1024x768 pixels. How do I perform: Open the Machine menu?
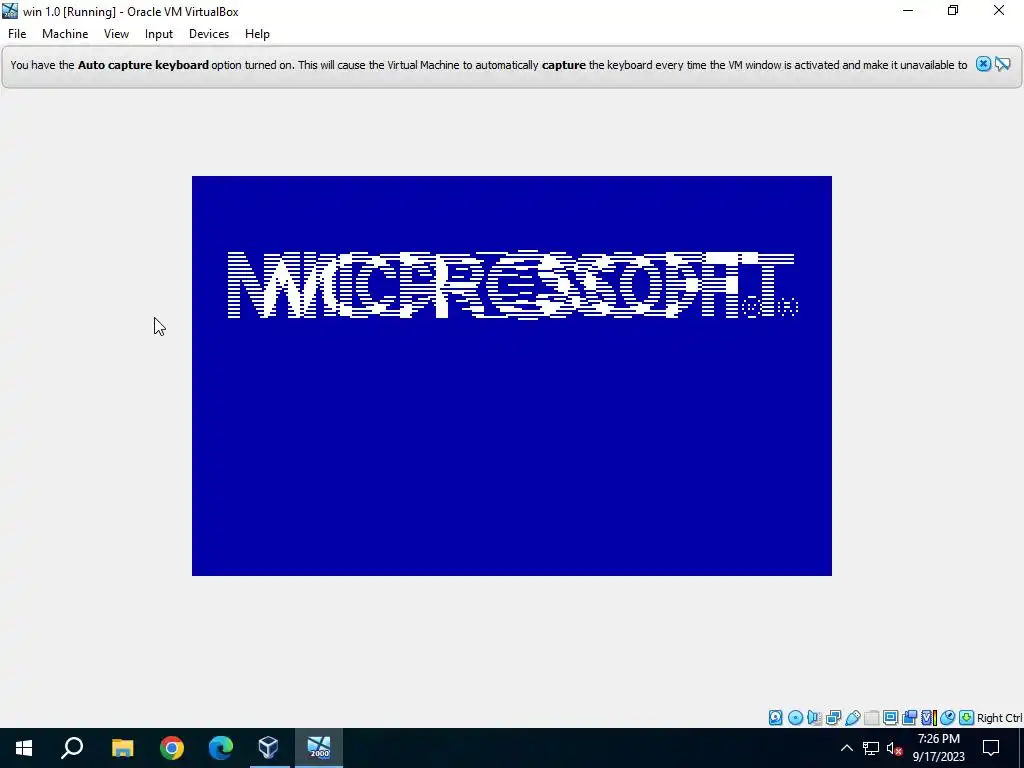click(x=65, y=34)
